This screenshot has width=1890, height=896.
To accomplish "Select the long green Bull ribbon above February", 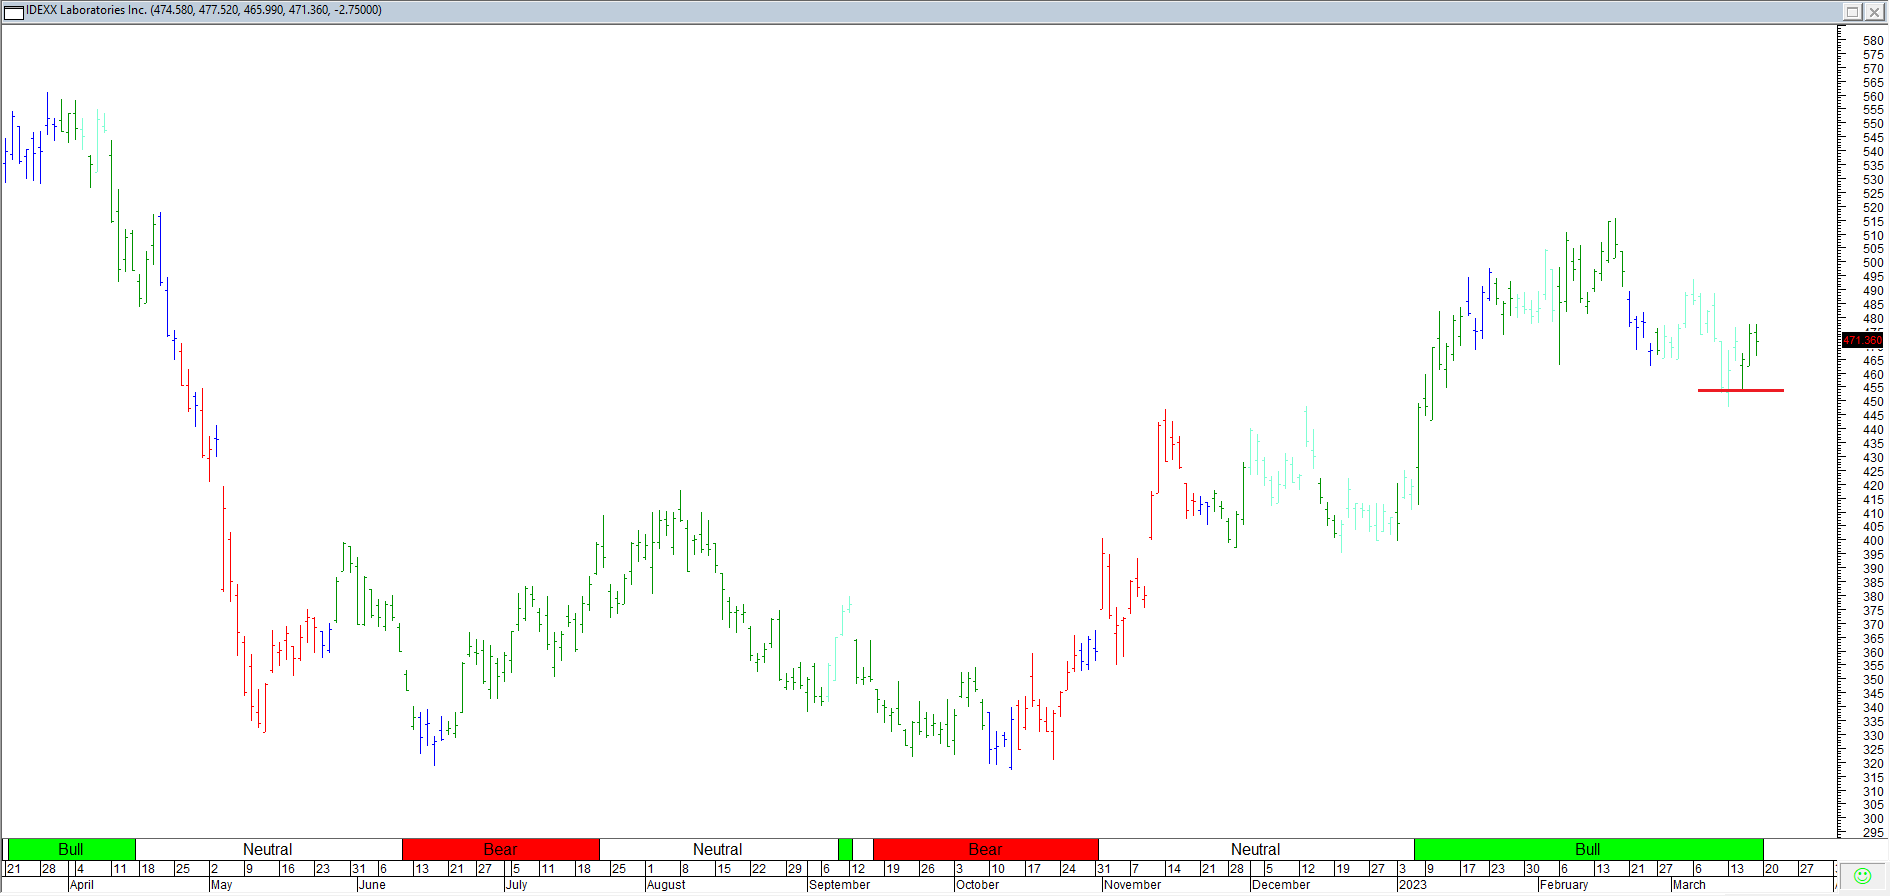I will tap(1588, 849).
